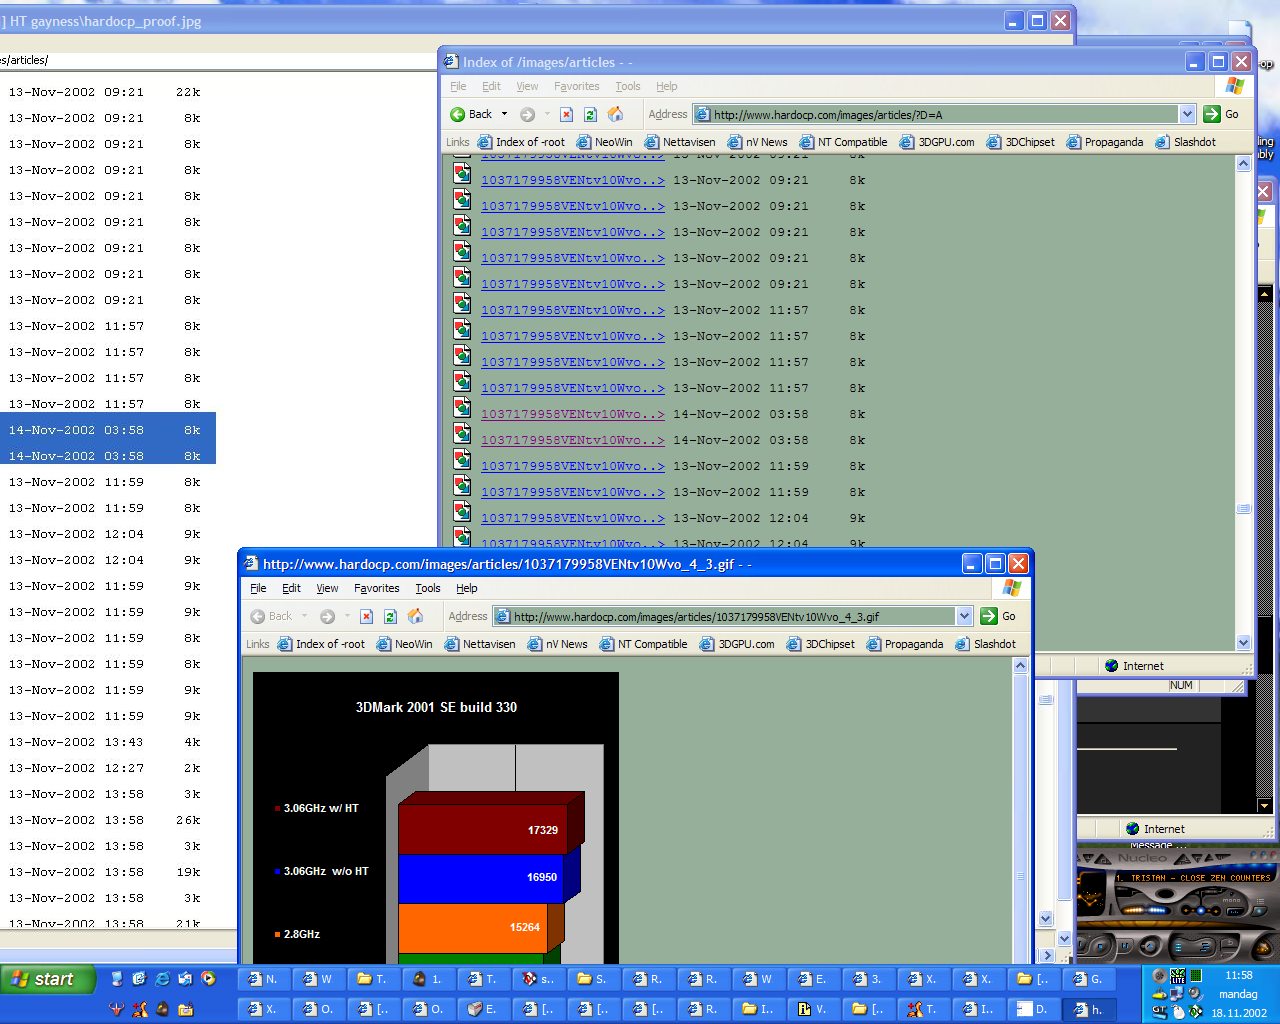Screen dimensions: 1280x1024
Task: Click the 22k size row in left listing
Action: pyautogui.click(x=105, y=92)
